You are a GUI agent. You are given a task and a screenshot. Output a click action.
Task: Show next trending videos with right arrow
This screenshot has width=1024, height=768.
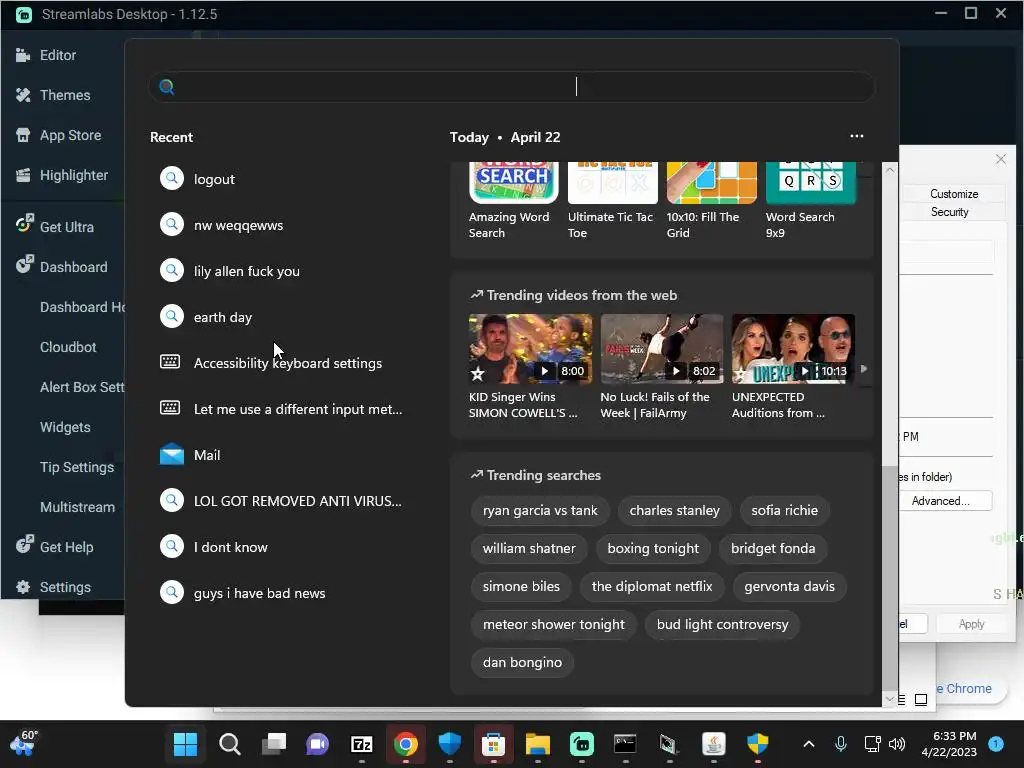(864, 369)
